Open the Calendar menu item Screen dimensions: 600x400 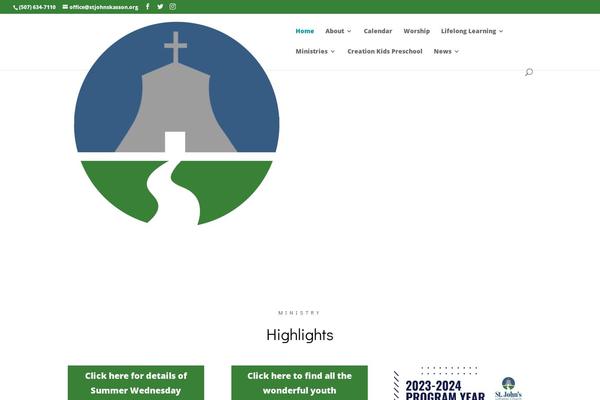[x=378, y=31]
